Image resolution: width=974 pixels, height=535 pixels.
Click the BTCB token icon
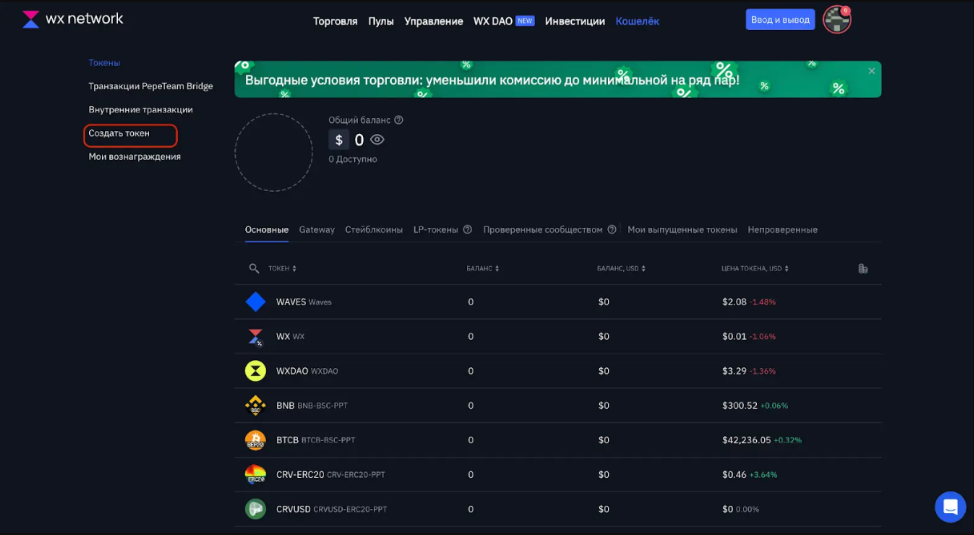[255, 440]
